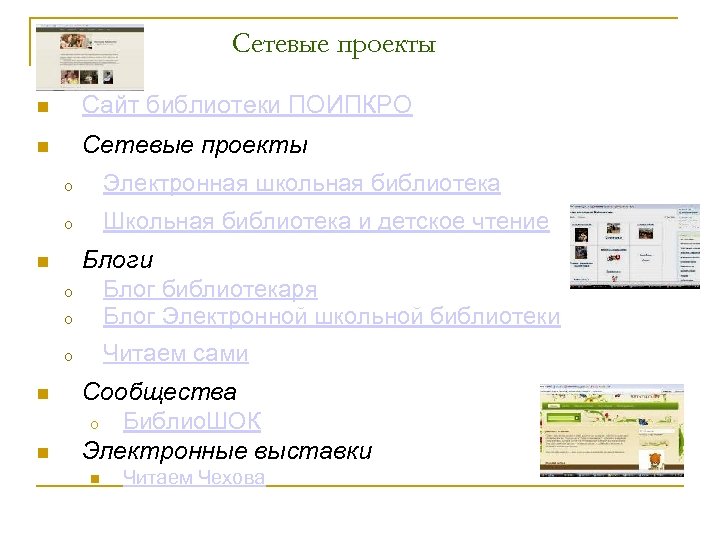Select the Электронные выставки heading
Image resolution: width=720 pixels, height=540 pixels.
pos(227,451)
